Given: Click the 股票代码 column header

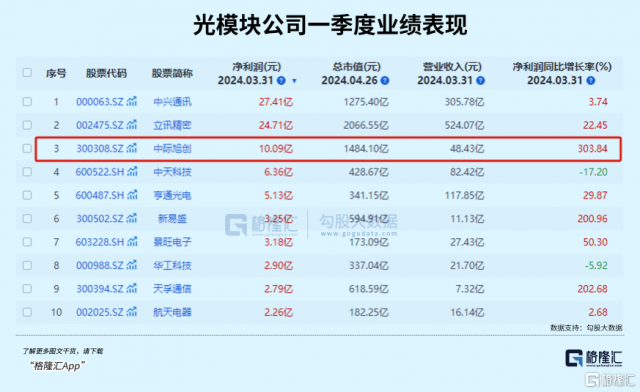Looking at the screenshot, I should (106, 73).
